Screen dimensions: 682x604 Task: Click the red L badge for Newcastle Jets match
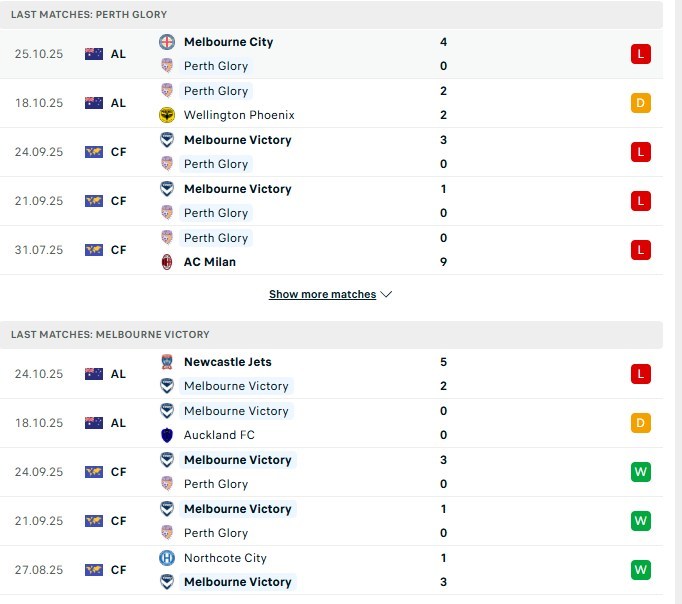click(641, 374)
